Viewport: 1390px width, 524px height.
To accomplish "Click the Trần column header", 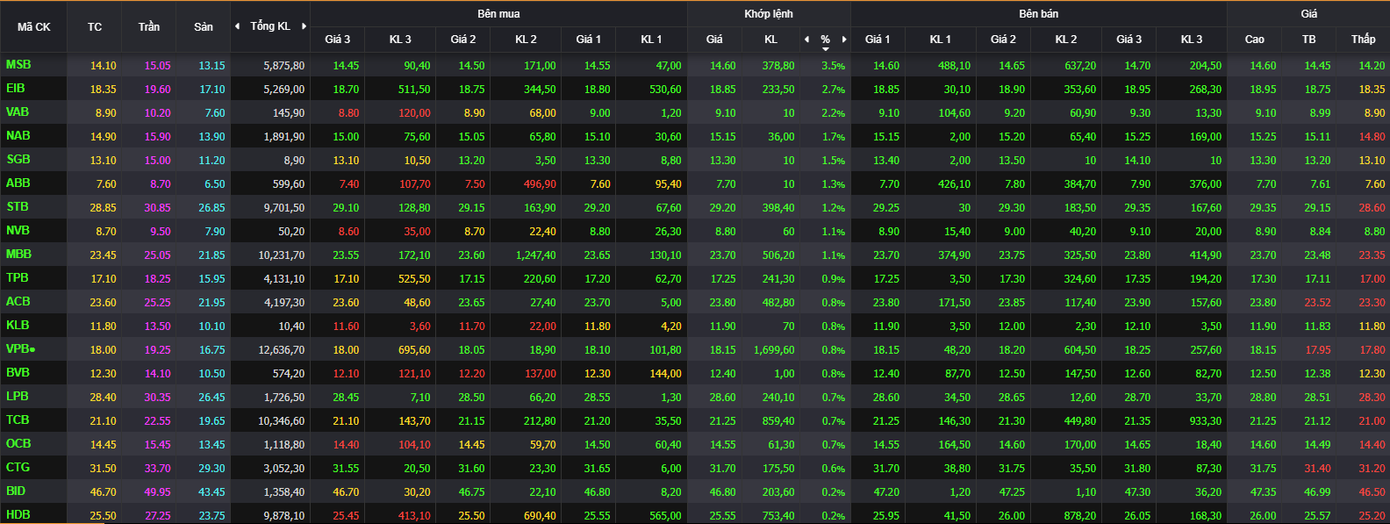I will point(149,27).
